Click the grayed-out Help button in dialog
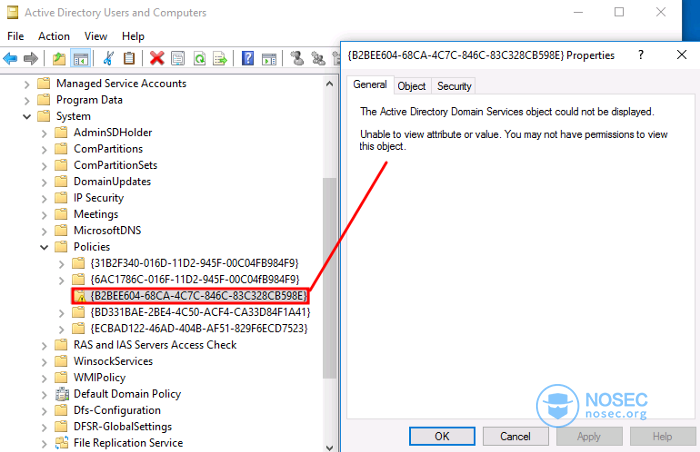This screenshot has width=700, height=452. (662, 436)
